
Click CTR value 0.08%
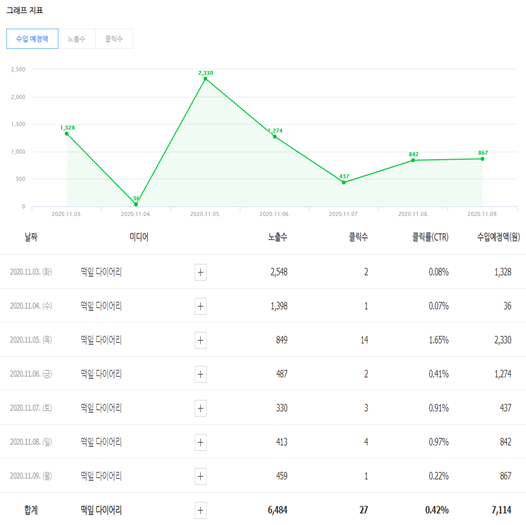point(439,272)
